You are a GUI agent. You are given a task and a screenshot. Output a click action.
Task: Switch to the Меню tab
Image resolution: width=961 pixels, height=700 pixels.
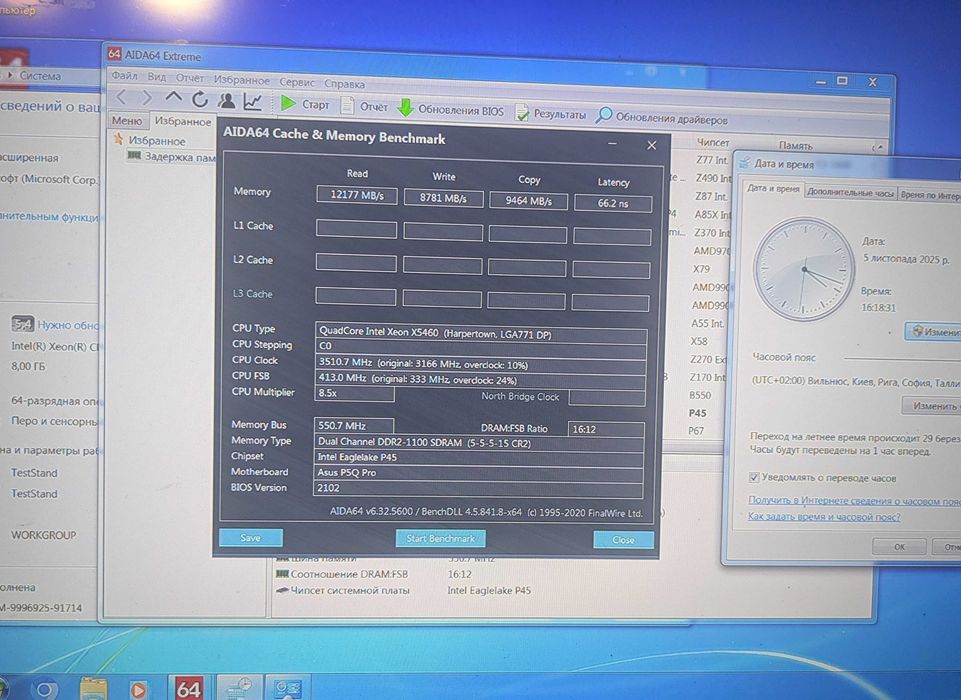(127, 120)
